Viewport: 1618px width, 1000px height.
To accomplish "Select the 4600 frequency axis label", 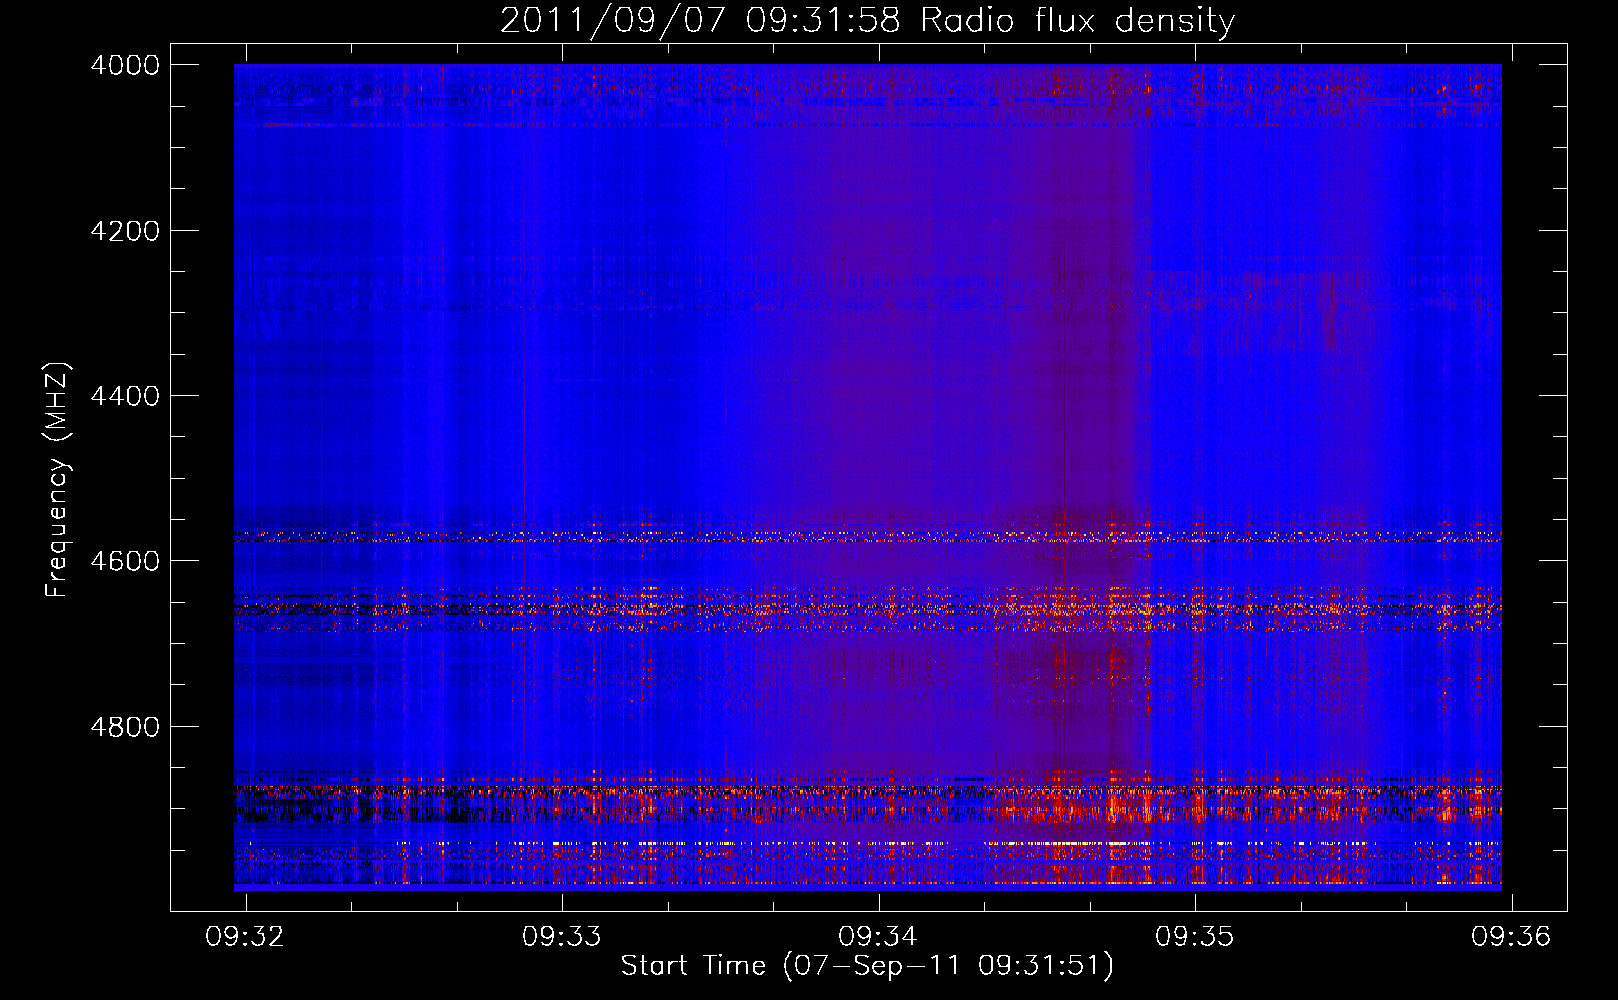I will click(125, 561).
